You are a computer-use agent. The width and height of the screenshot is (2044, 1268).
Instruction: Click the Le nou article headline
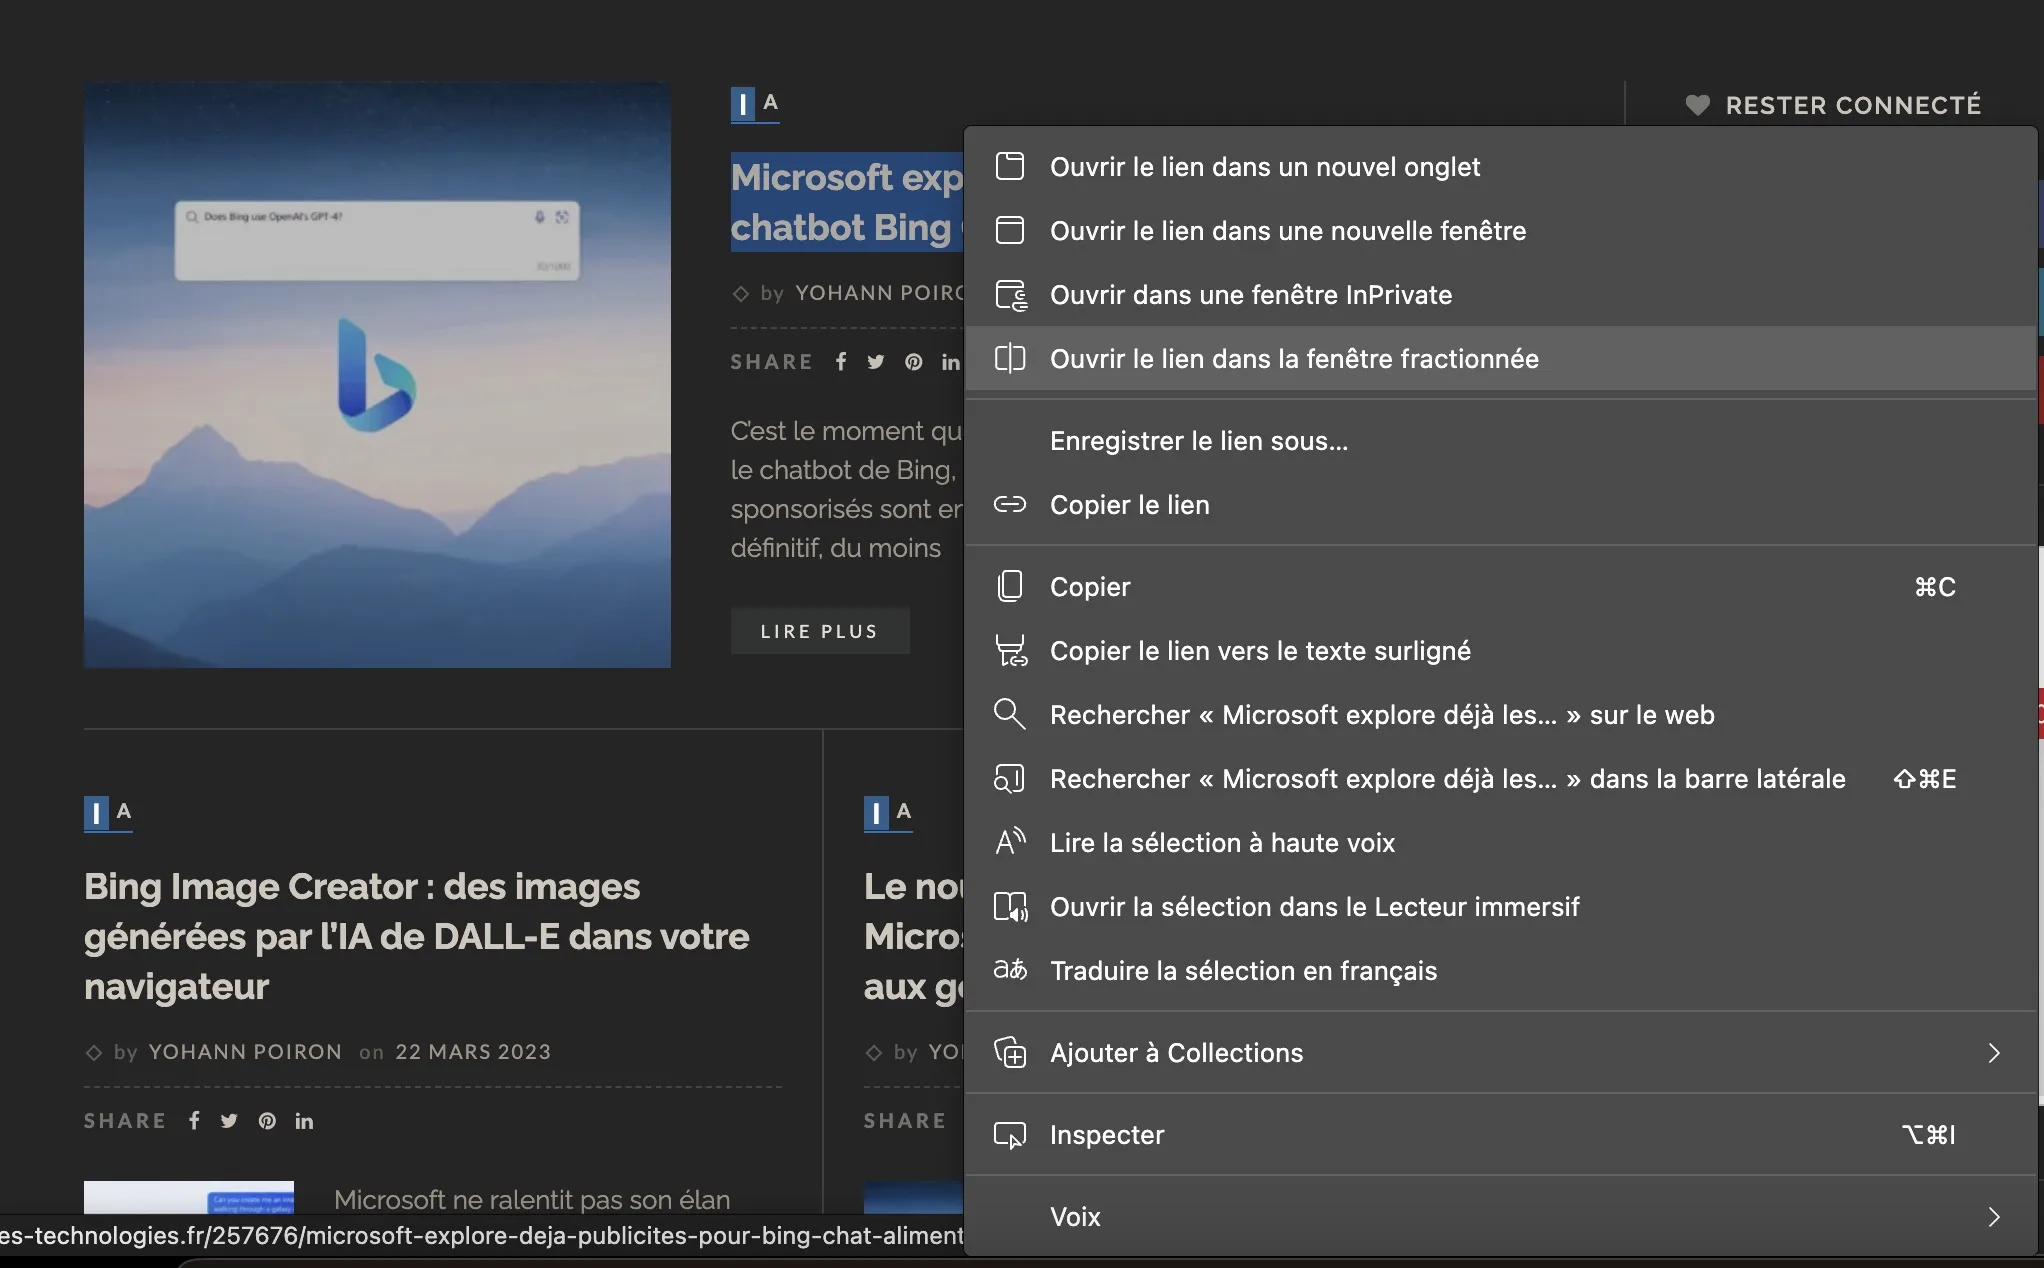[x=913, y=936]
